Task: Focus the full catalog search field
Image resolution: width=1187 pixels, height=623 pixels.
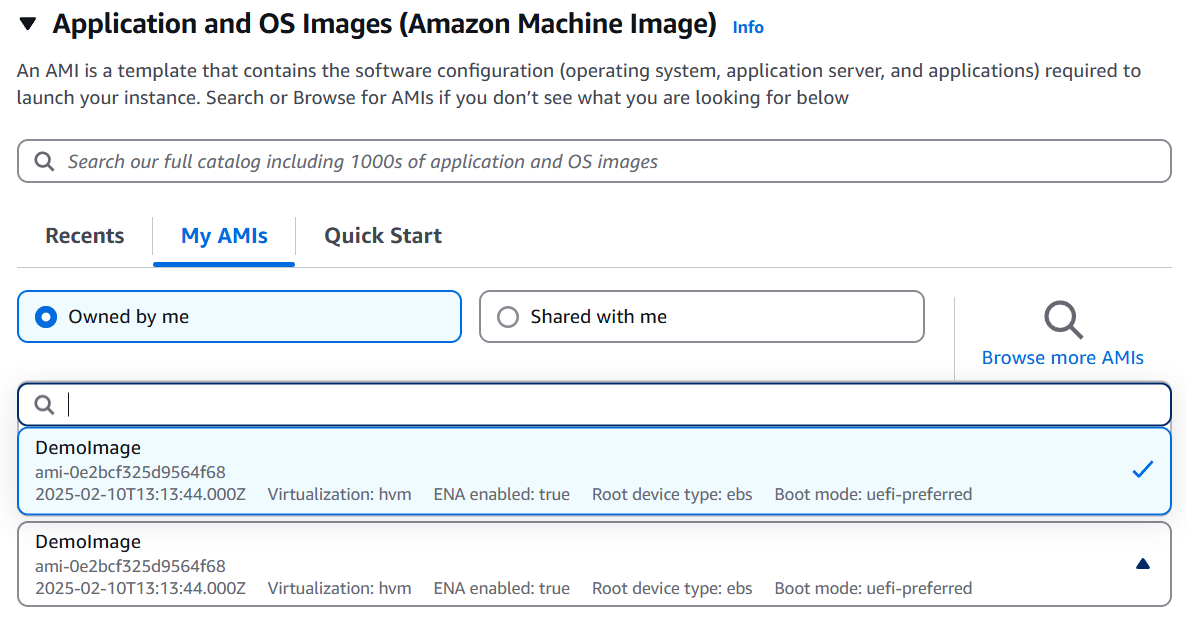Action: (600, 161)
